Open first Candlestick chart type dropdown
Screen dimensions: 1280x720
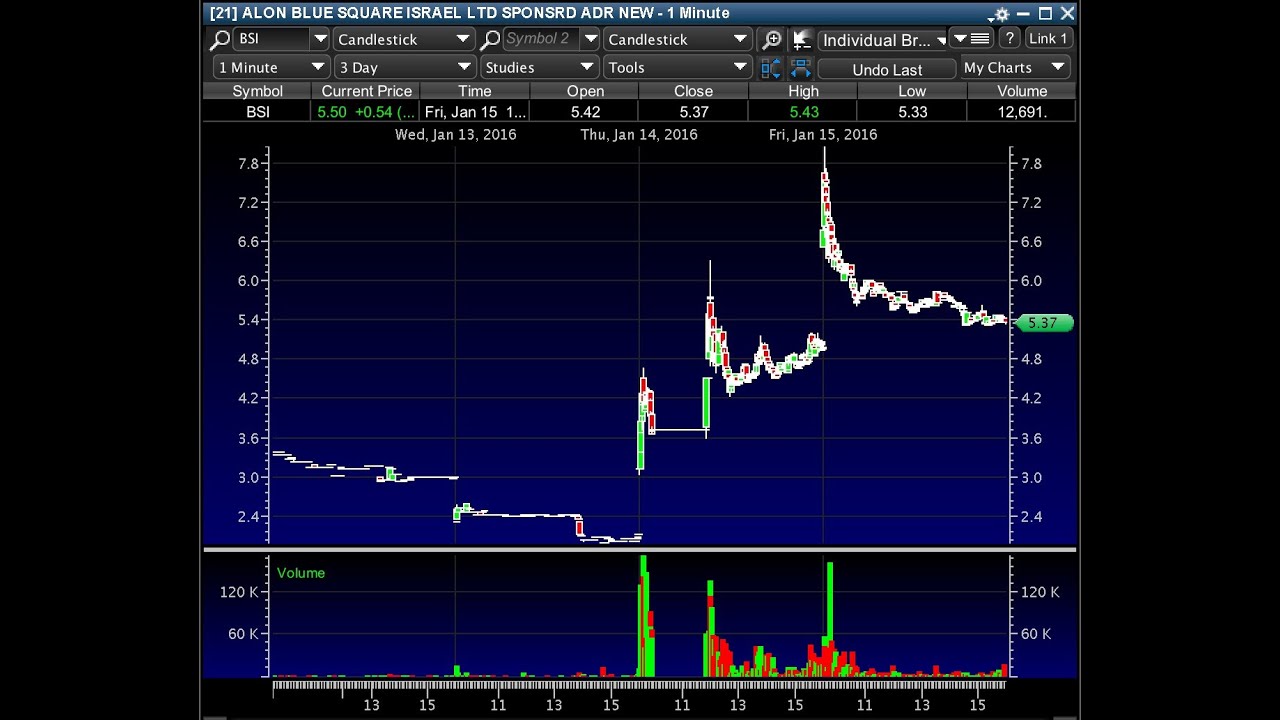(x=403, y=39)
